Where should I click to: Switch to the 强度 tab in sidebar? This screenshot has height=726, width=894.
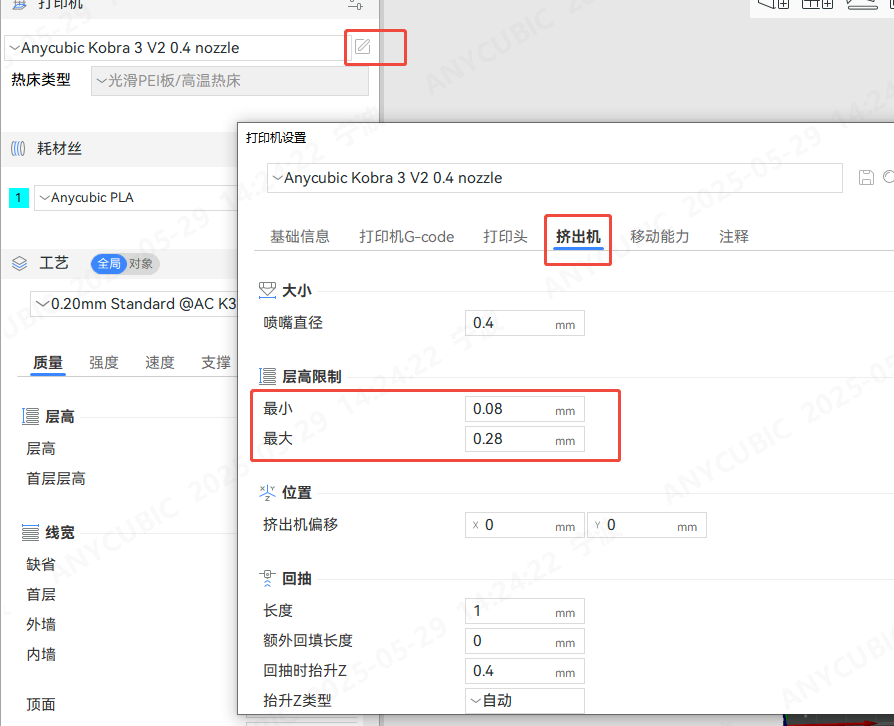click(x=104, y=363)
